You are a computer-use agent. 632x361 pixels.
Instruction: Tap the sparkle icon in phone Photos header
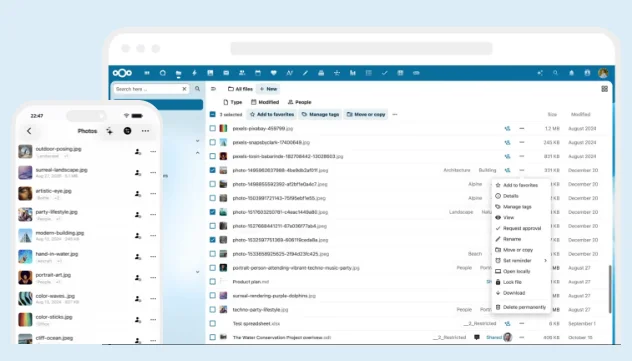pos(109,131)
